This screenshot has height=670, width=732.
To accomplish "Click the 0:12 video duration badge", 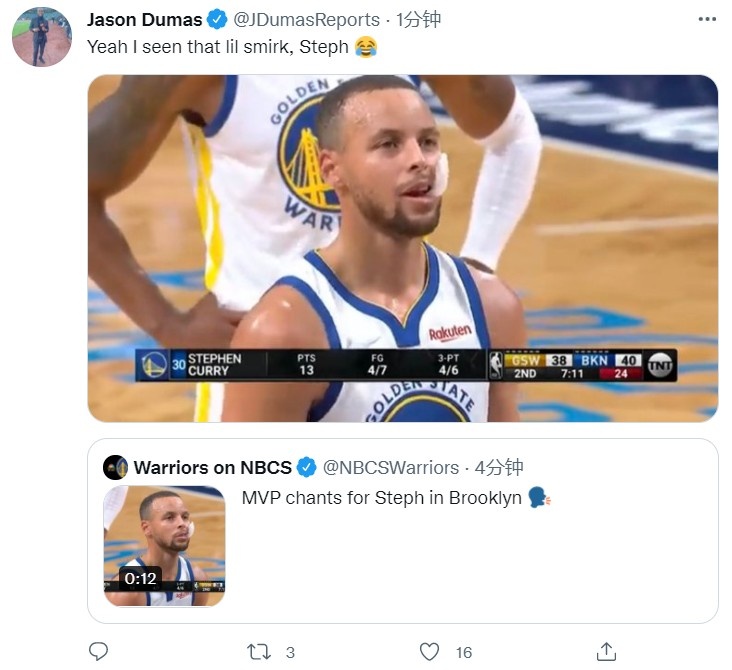I will pyautogui.click(x=140, y=578).
